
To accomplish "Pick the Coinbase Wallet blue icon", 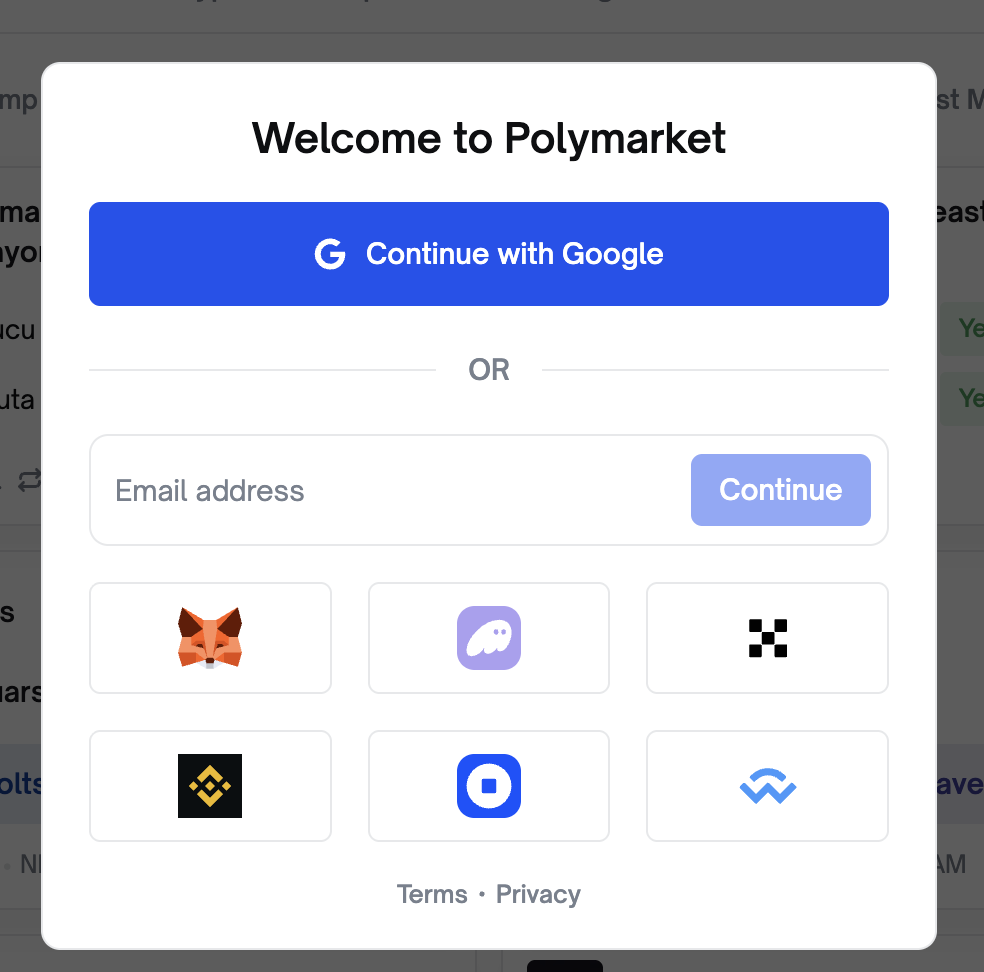I will [x=489, y=786].
